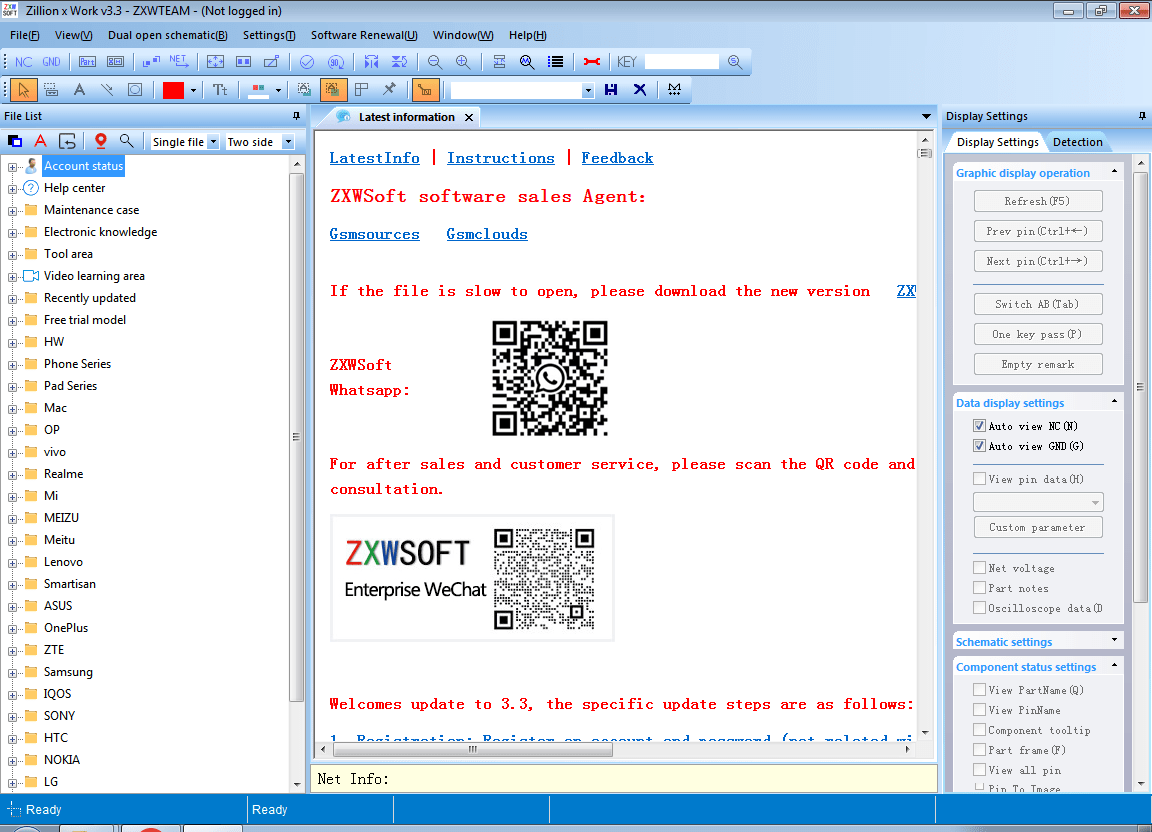This screenshot has height=832, width=1152.
Task: Open the Software Renewal menu
Action: 364,35
